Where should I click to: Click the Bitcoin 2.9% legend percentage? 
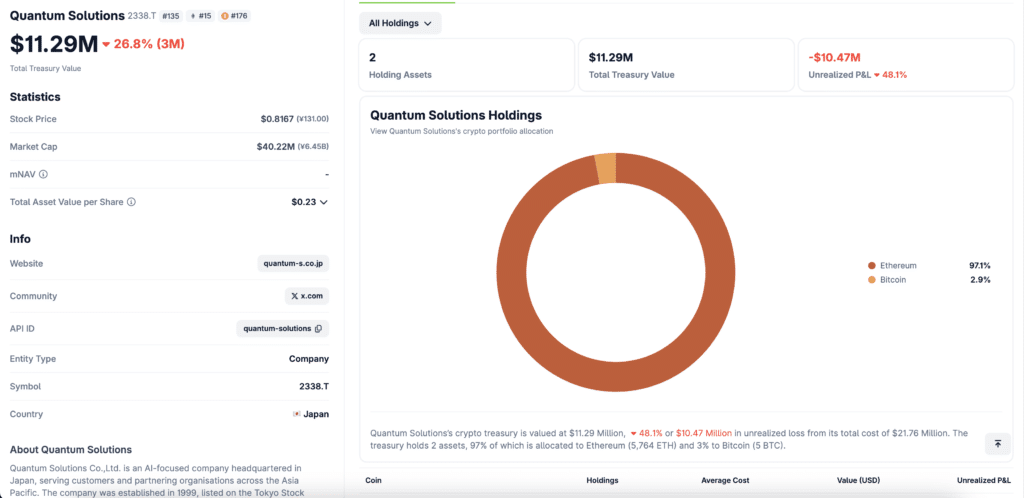(x=980, y=279)
